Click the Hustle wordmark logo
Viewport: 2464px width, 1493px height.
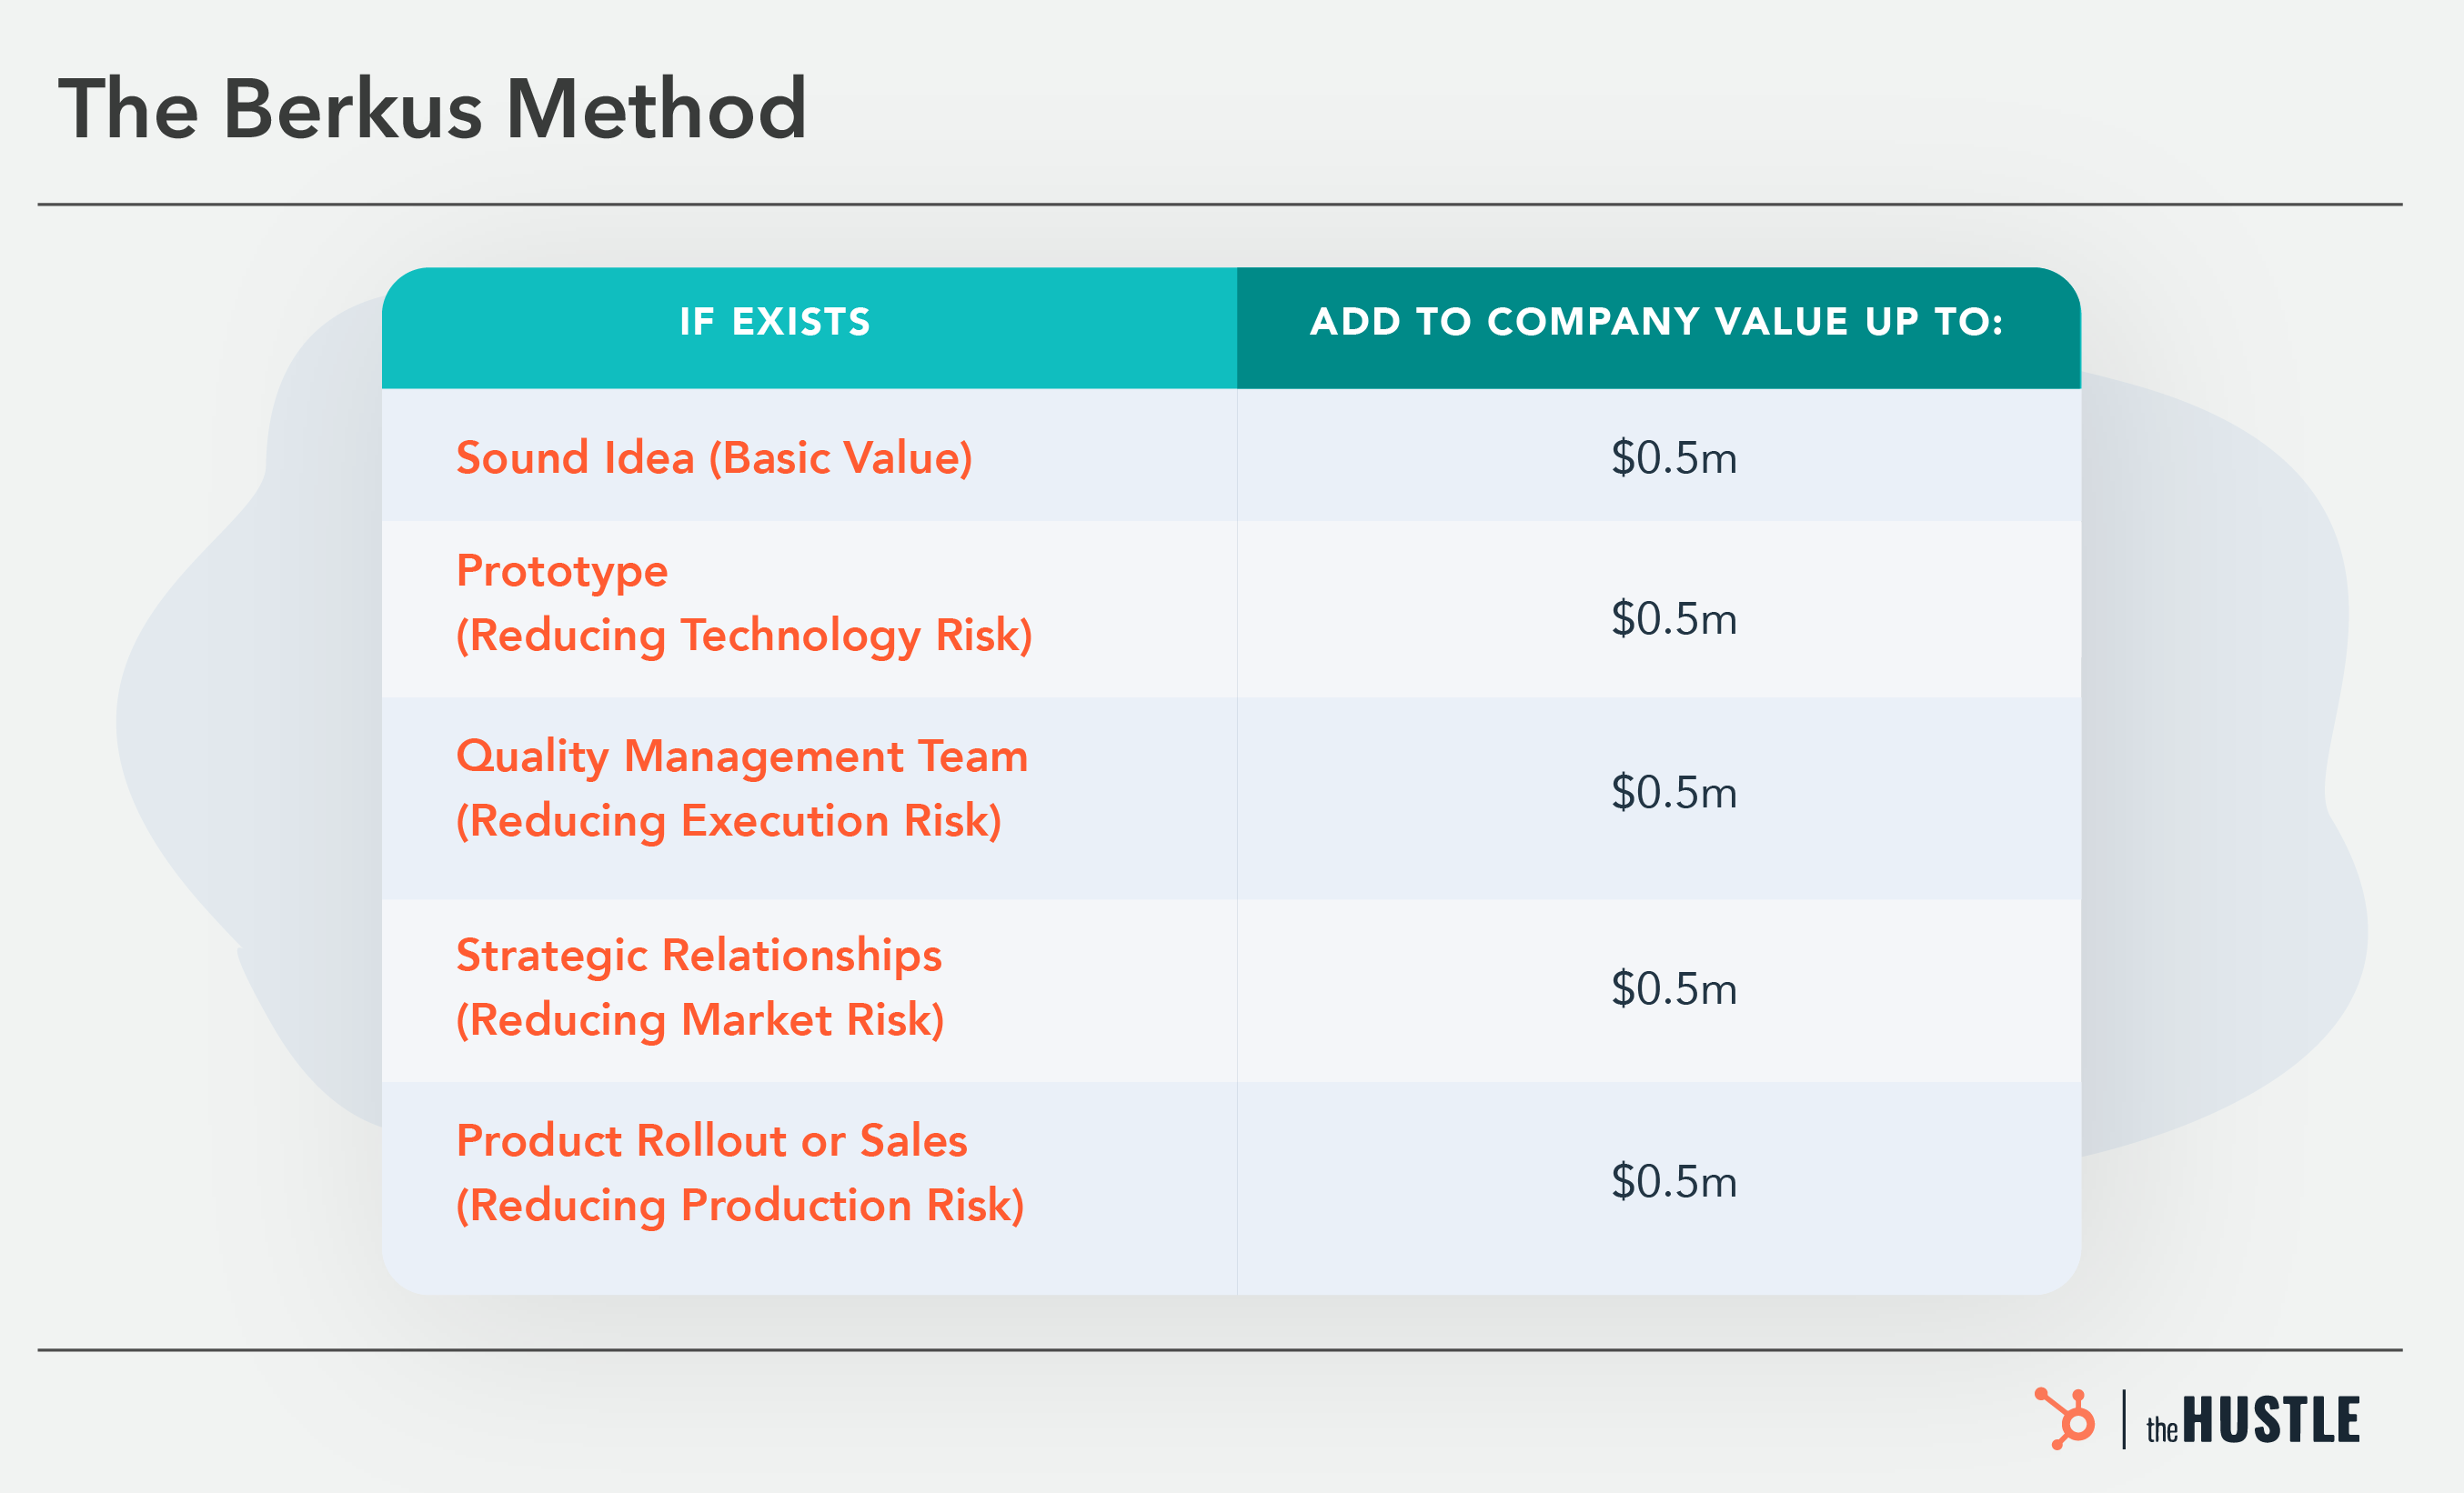(2253, 1421)
